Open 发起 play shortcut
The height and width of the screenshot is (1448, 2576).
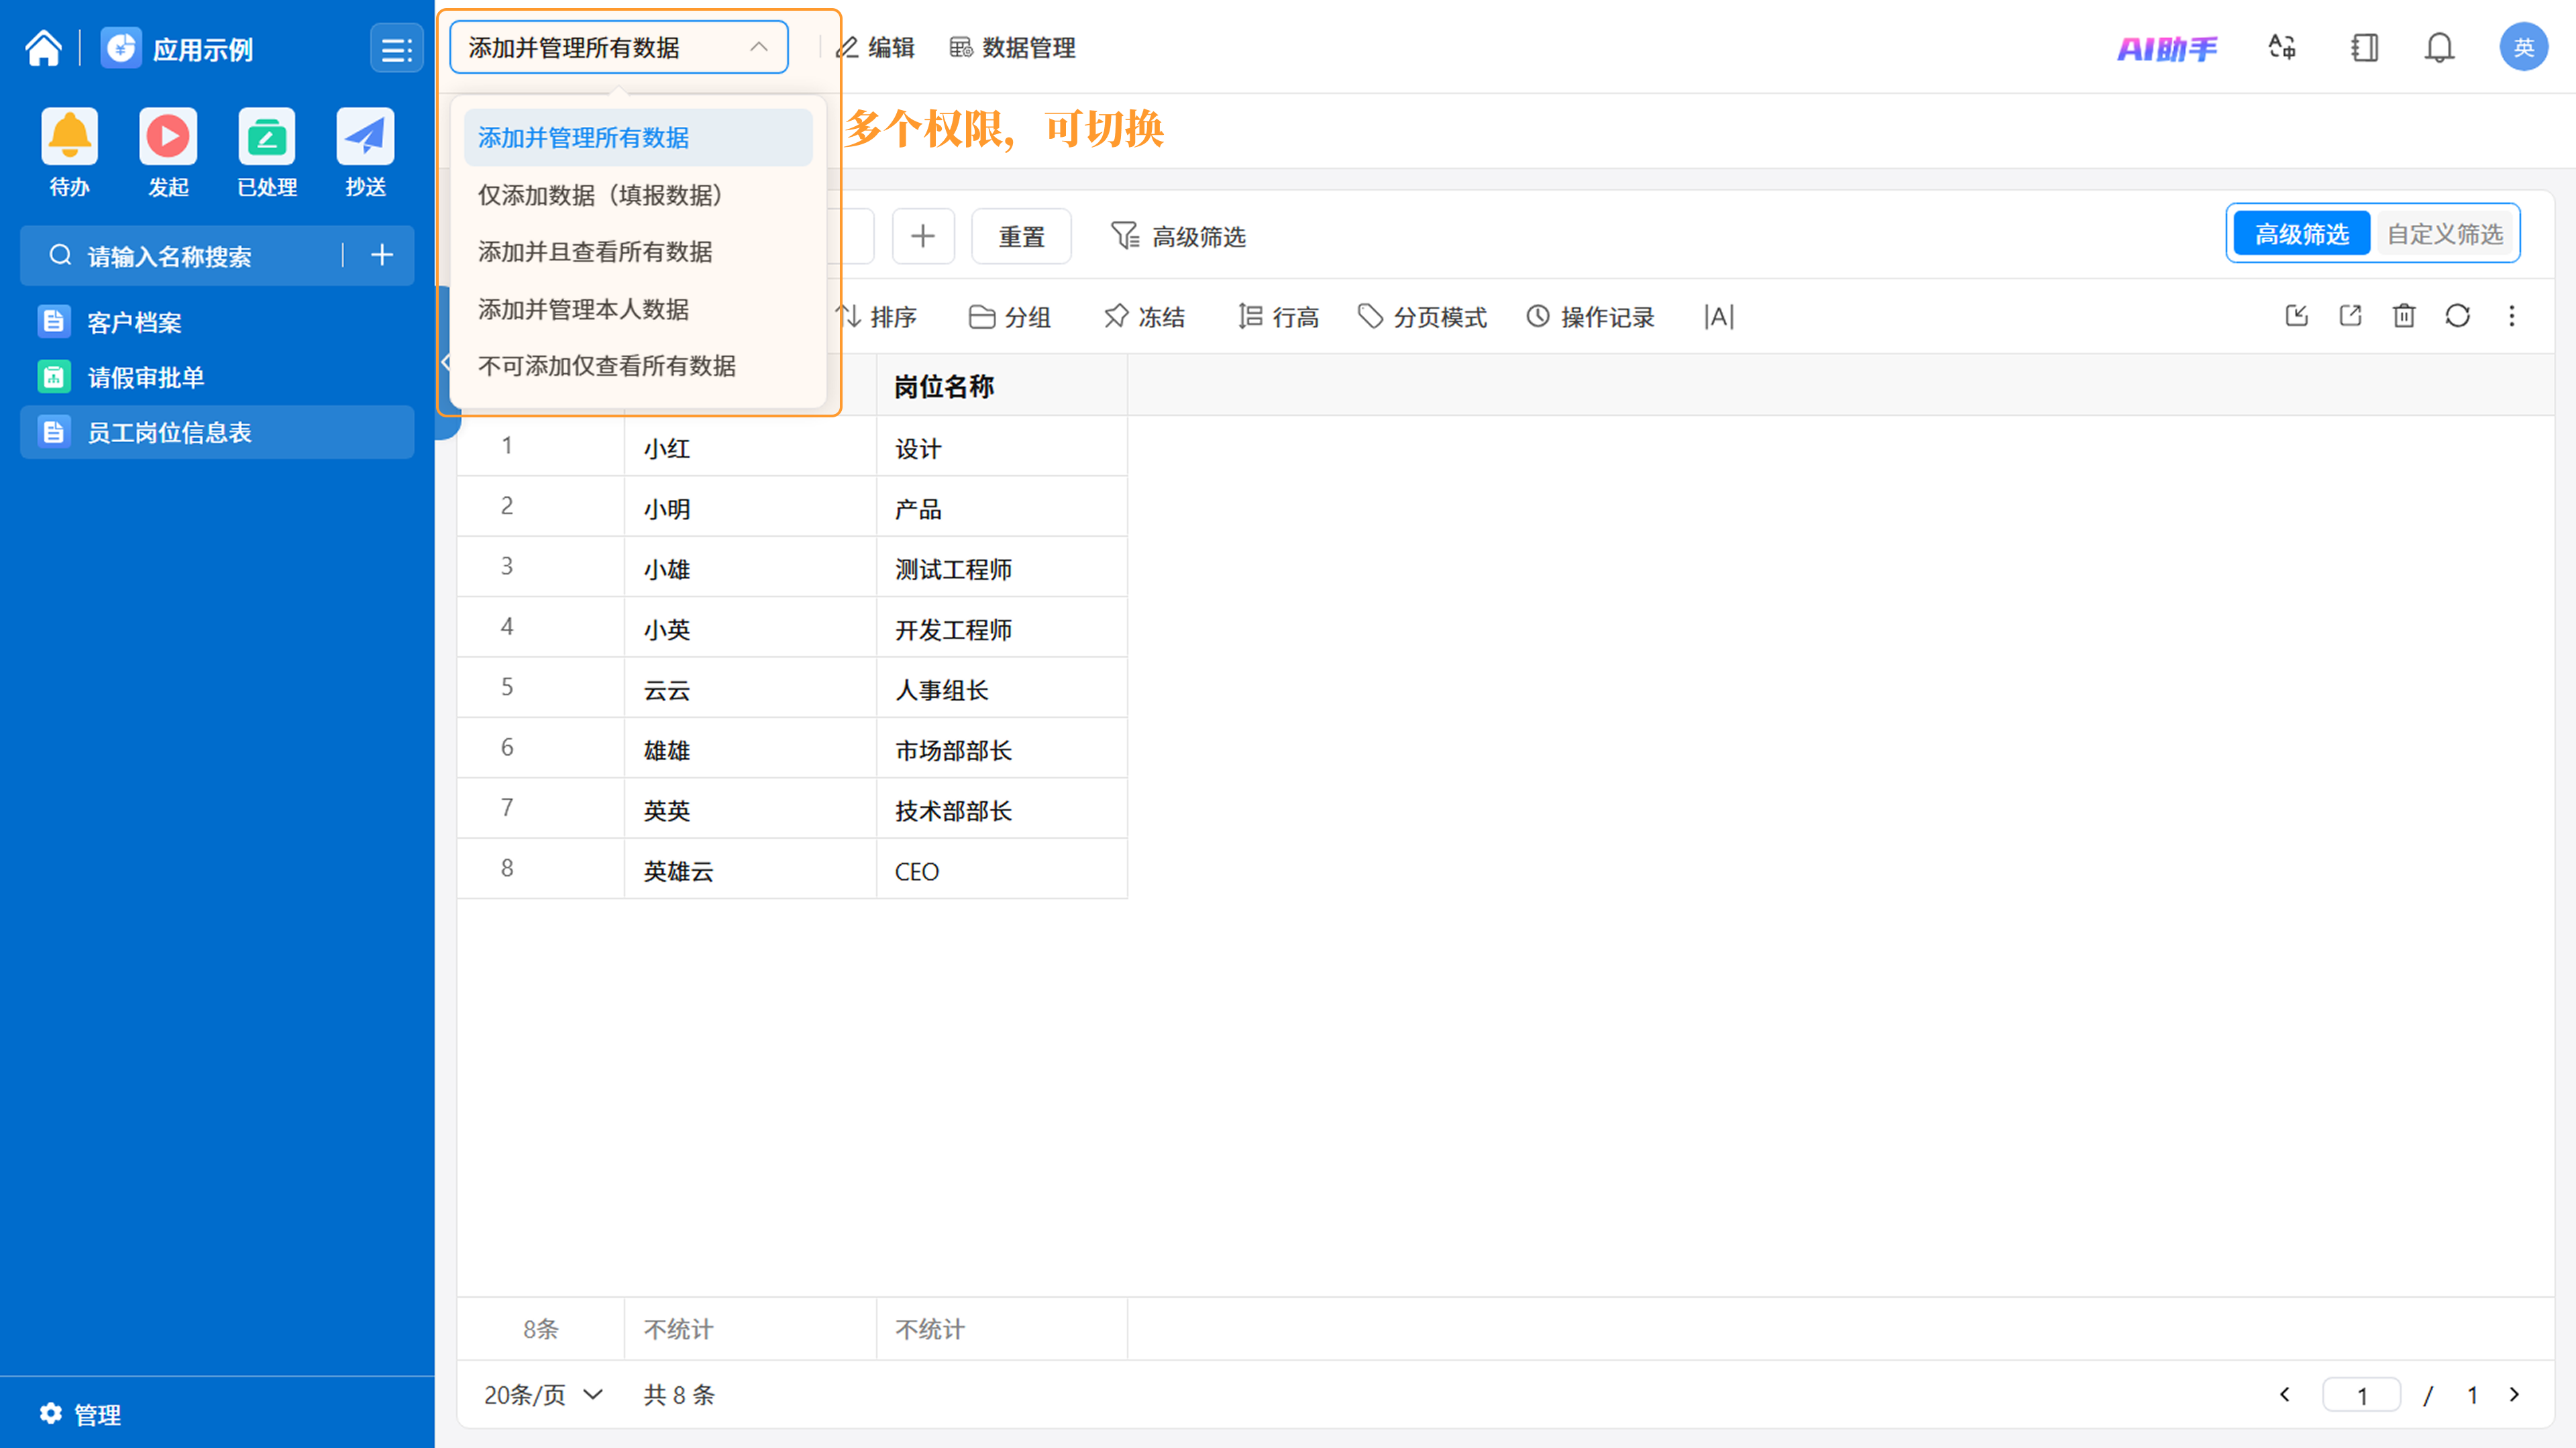168,152
